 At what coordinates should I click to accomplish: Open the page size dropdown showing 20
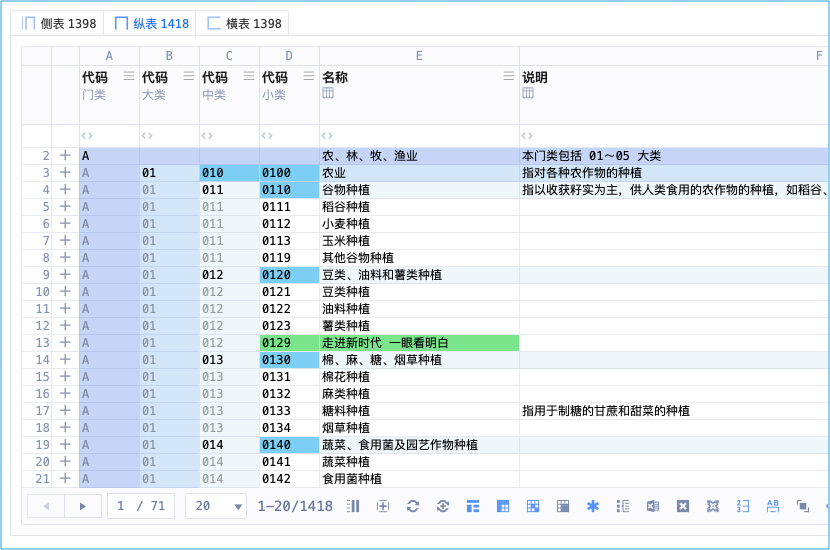click(218, 506)
